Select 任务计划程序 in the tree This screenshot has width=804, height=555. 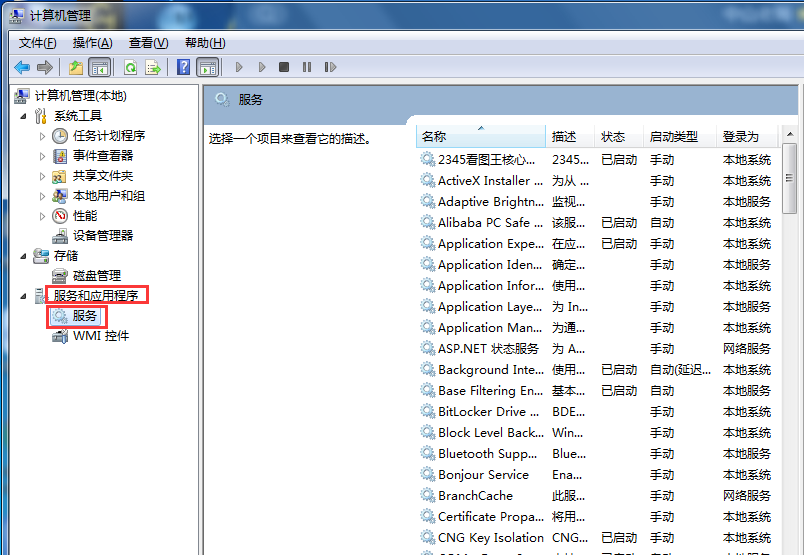tap(109, 136)
